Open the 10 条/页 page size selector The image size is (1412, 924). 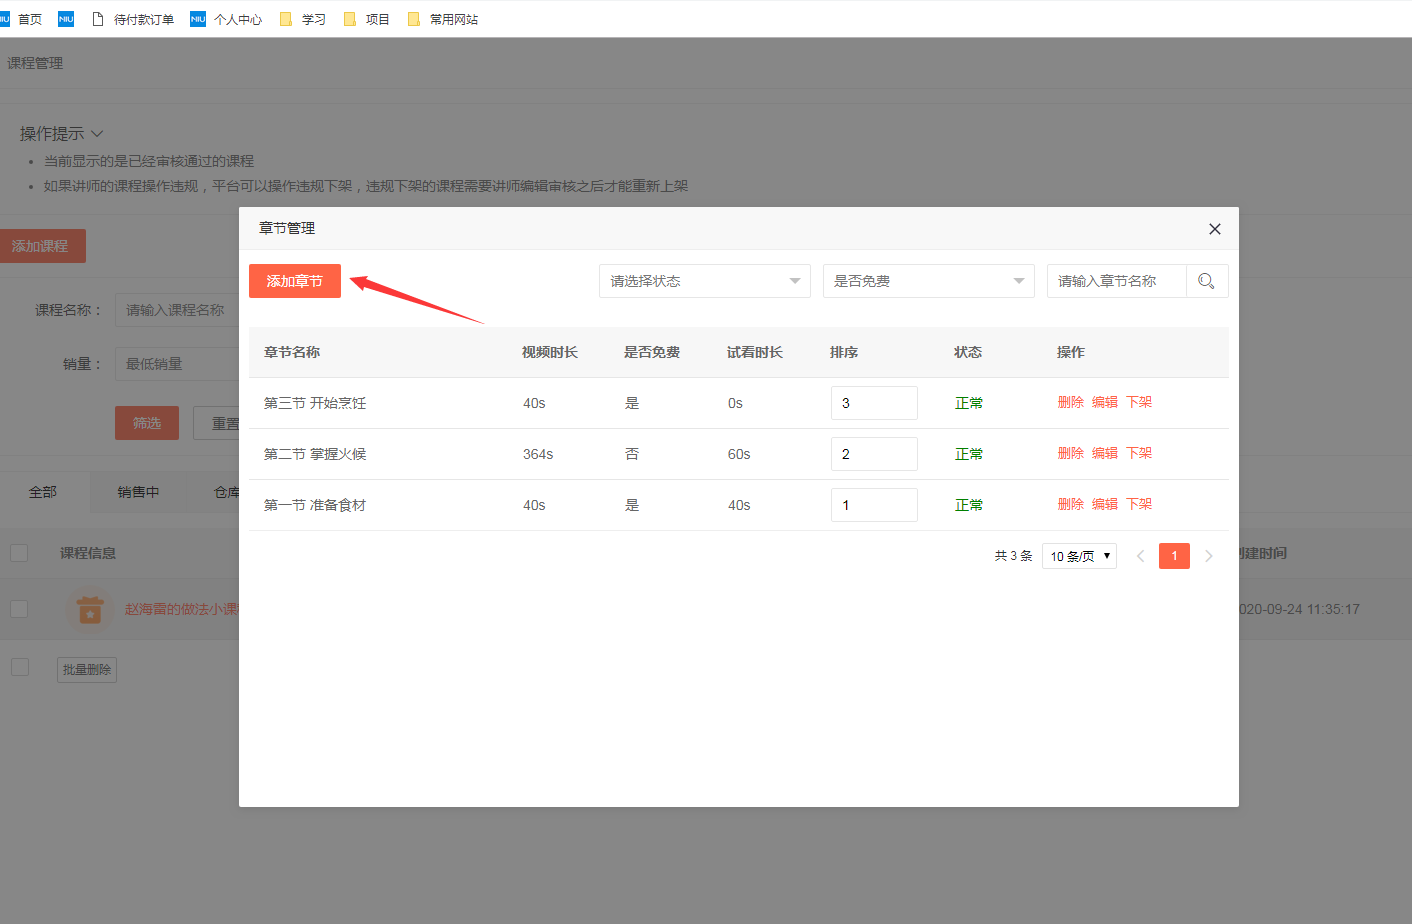tap(1079, 556)
